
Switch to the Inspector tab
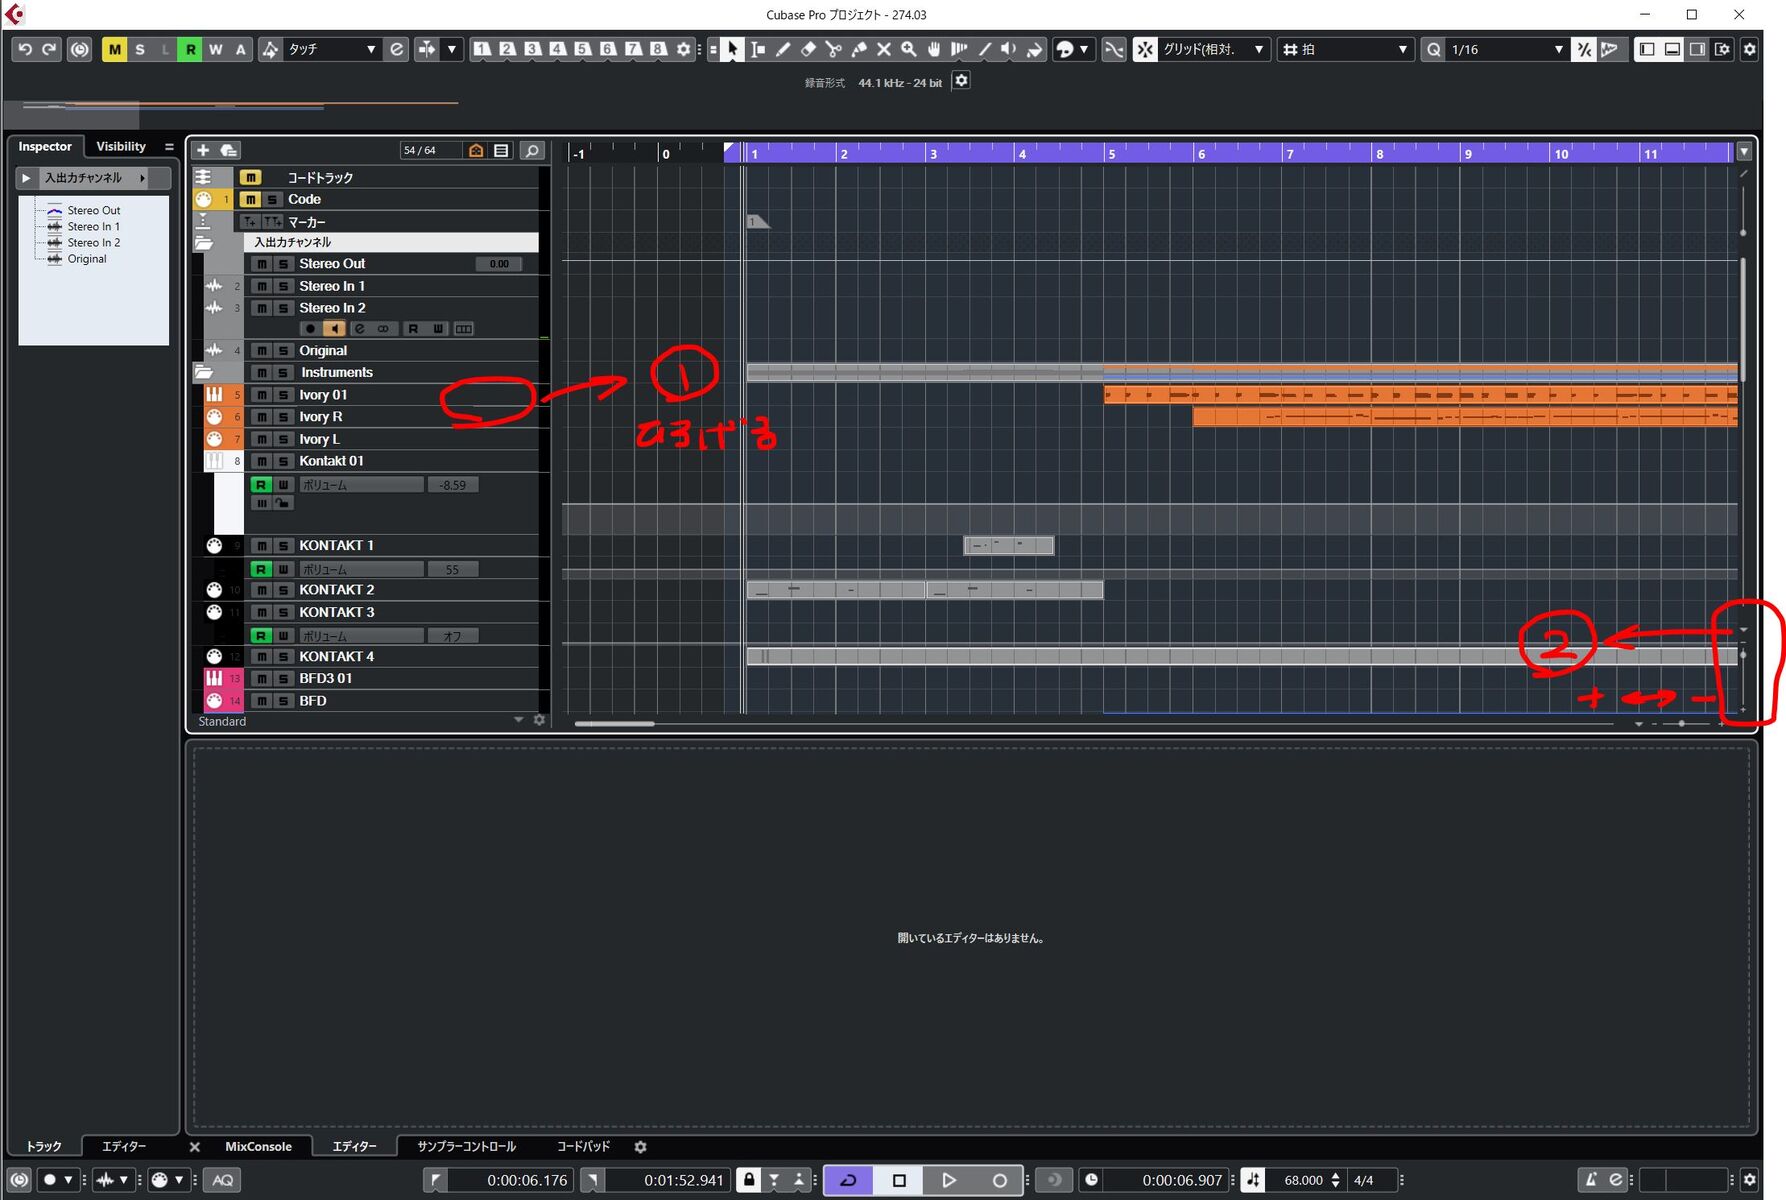(x=45, y=146)
